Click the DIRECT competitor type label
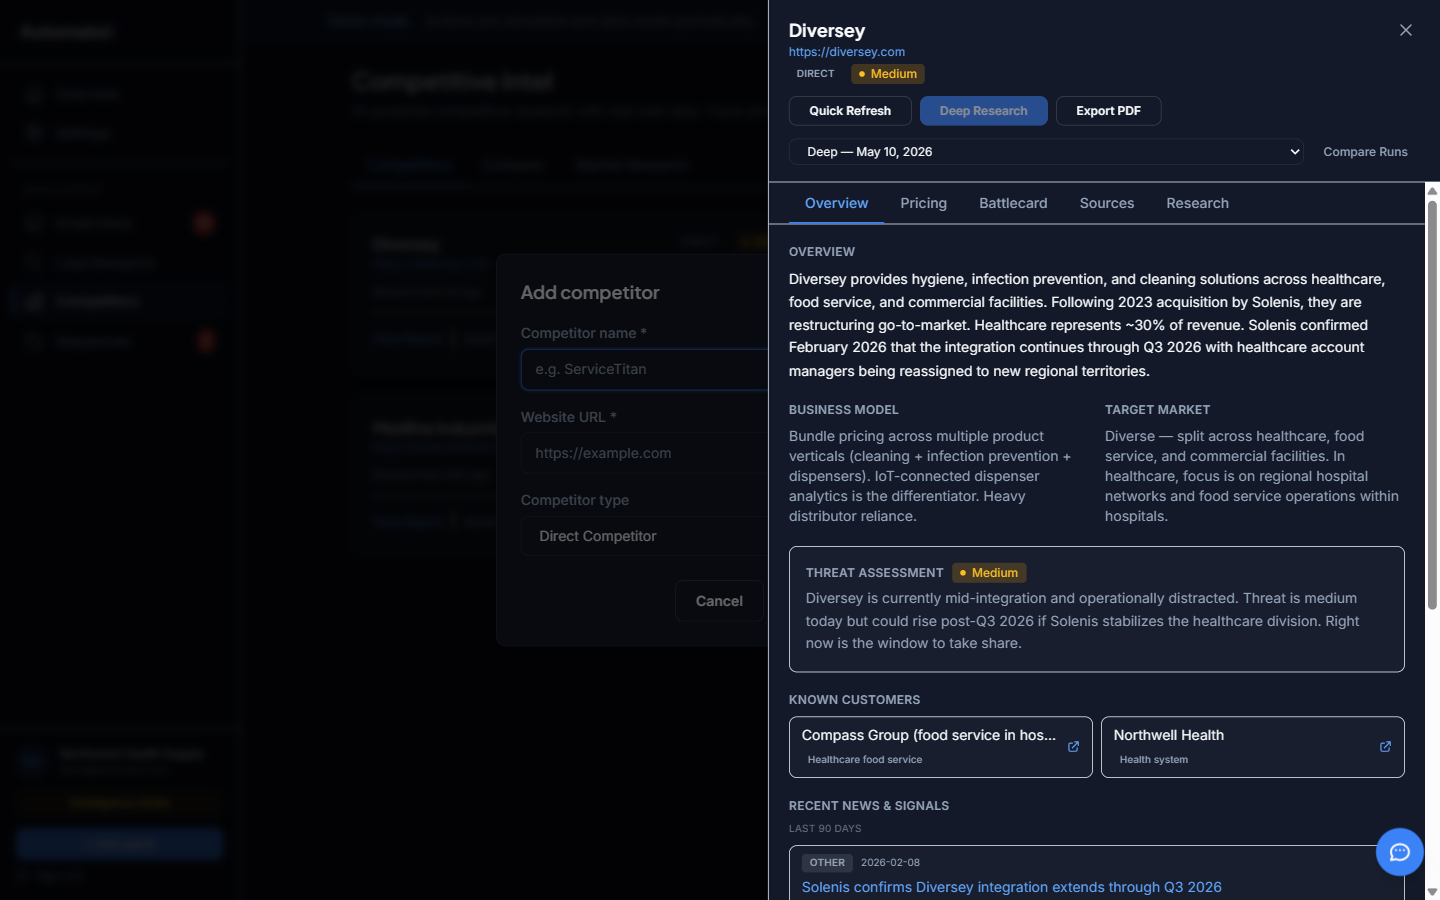The height and width of the screenshot is (900, 1440). pos(815,74)
